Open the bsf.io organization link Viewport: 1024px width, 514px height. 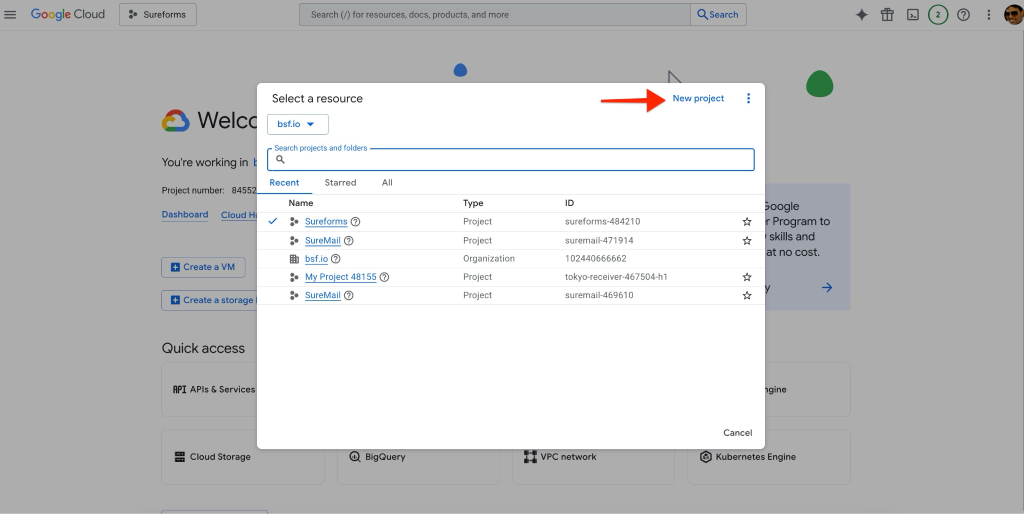[x=316, y=259]
